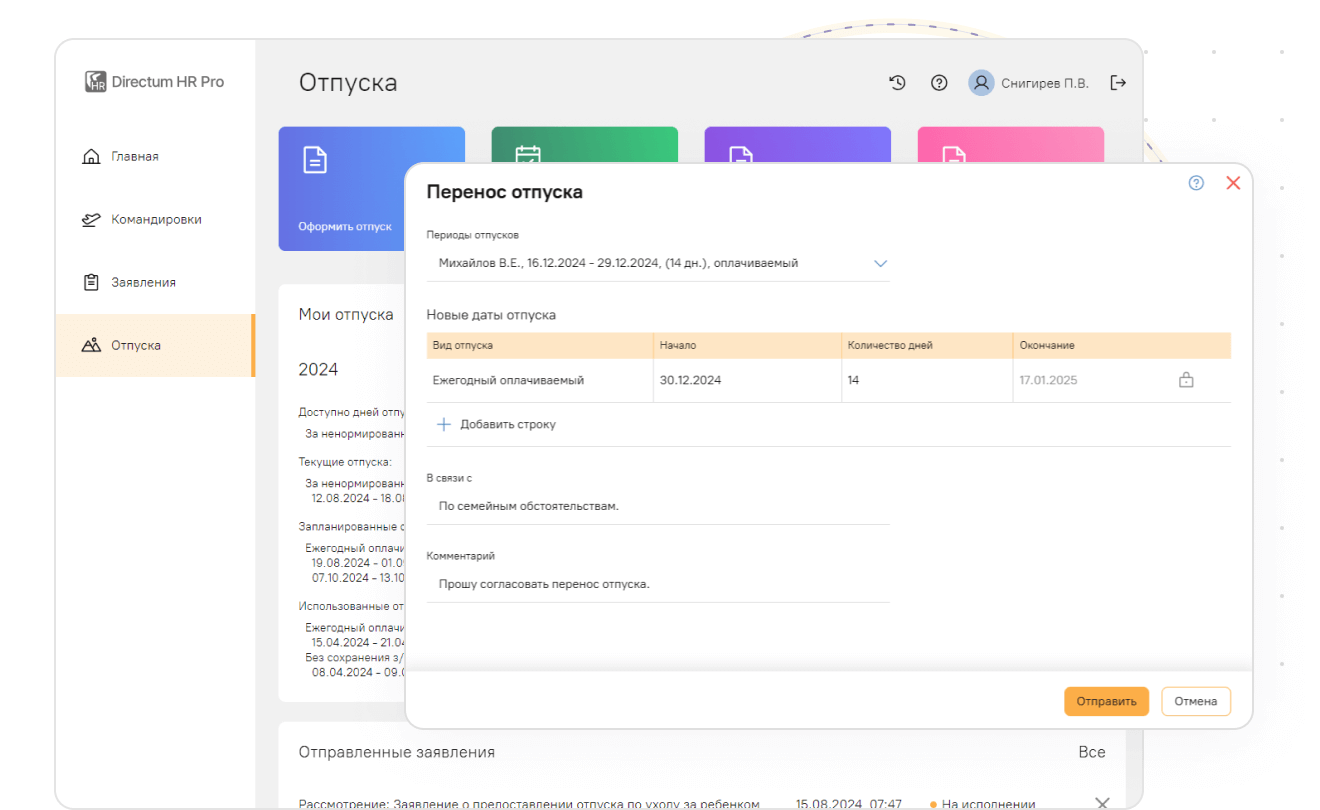Click the Рассмотрение: Заявление sent request row
Viewport: 1320px width, 810px height.
tap(529, 803)
